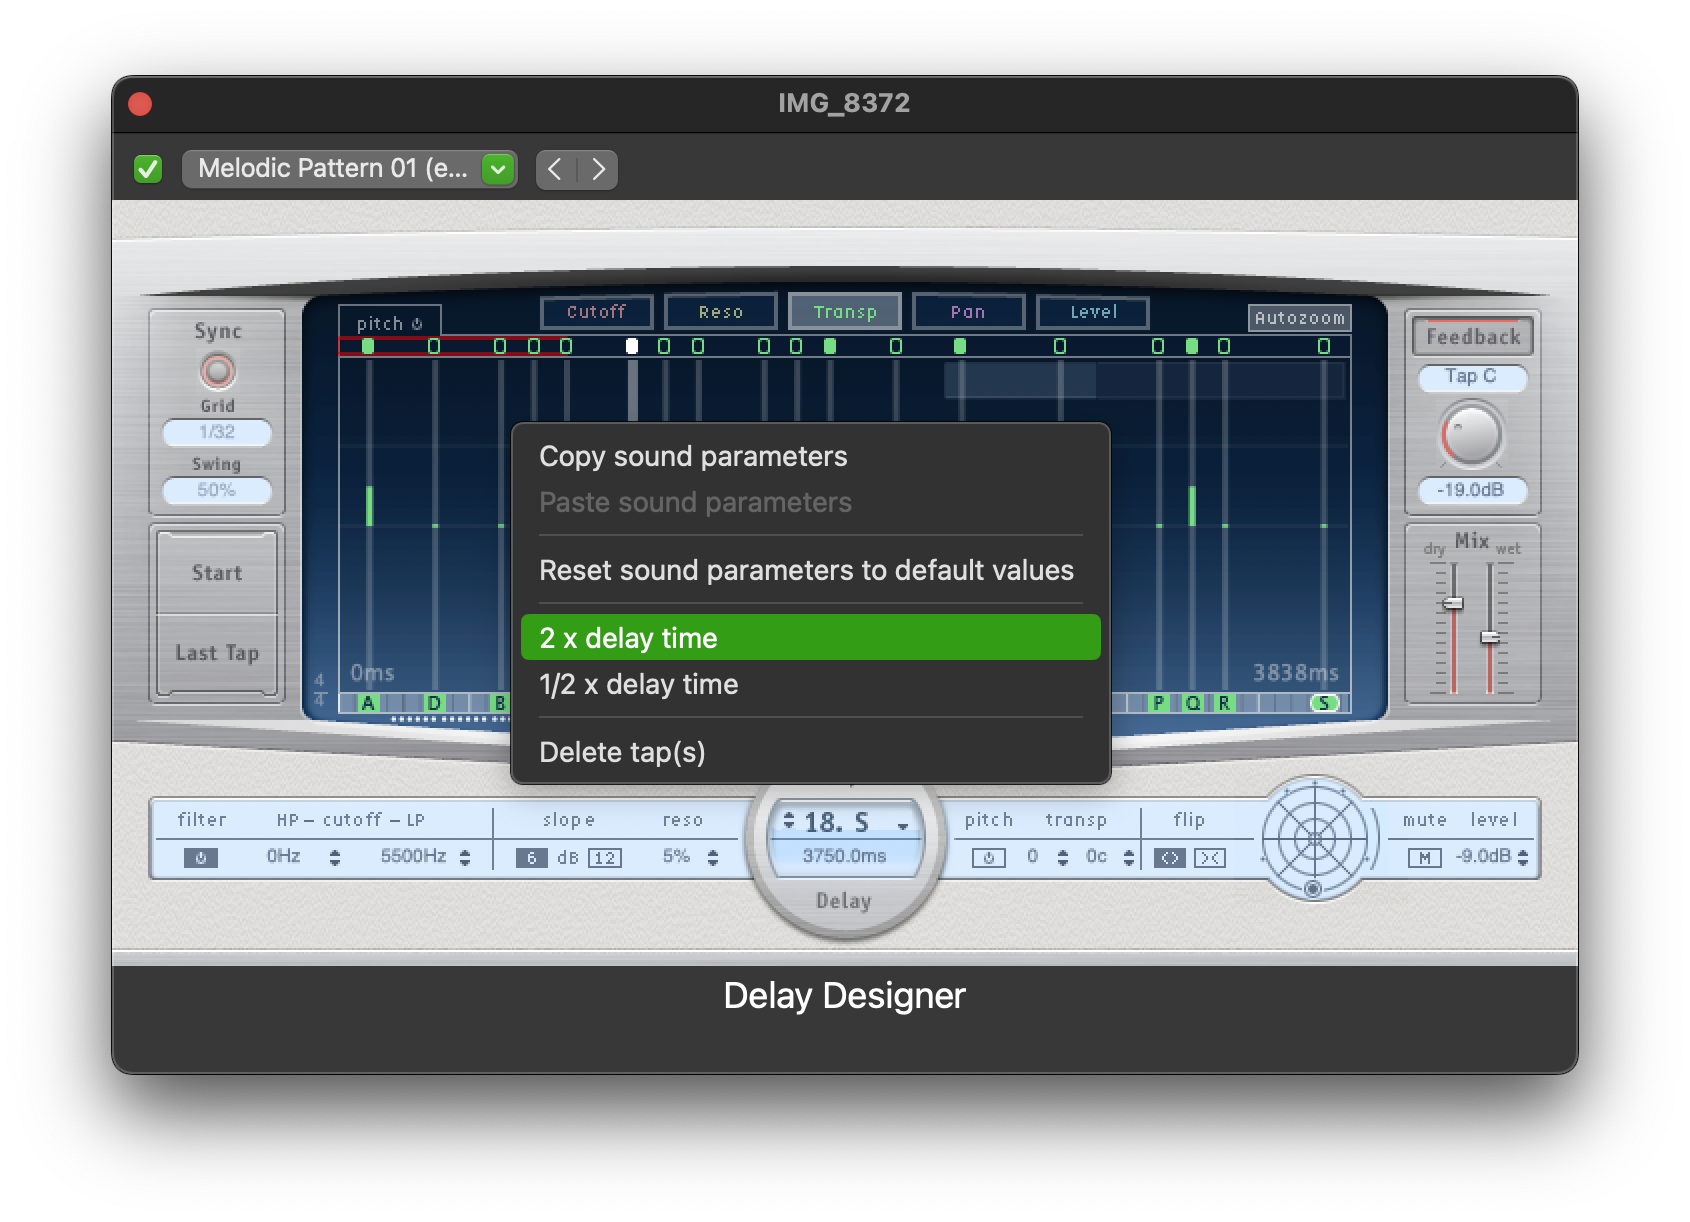This screenshot has width=1690, height=1222.
Task: Switch to the Level view tab
Action: [x=1093, y=312]
